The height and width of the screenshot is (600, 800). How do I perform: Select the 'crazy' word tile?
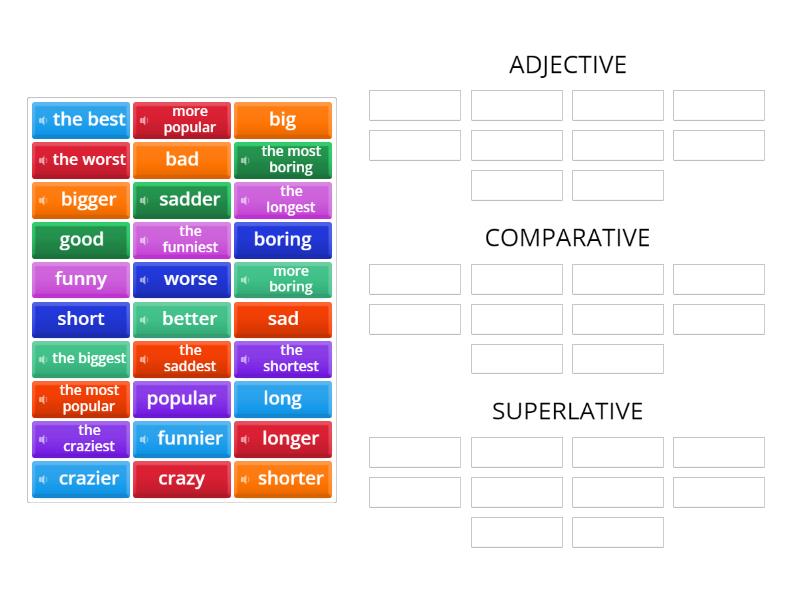pyautogui.click(x=182, y=479)
